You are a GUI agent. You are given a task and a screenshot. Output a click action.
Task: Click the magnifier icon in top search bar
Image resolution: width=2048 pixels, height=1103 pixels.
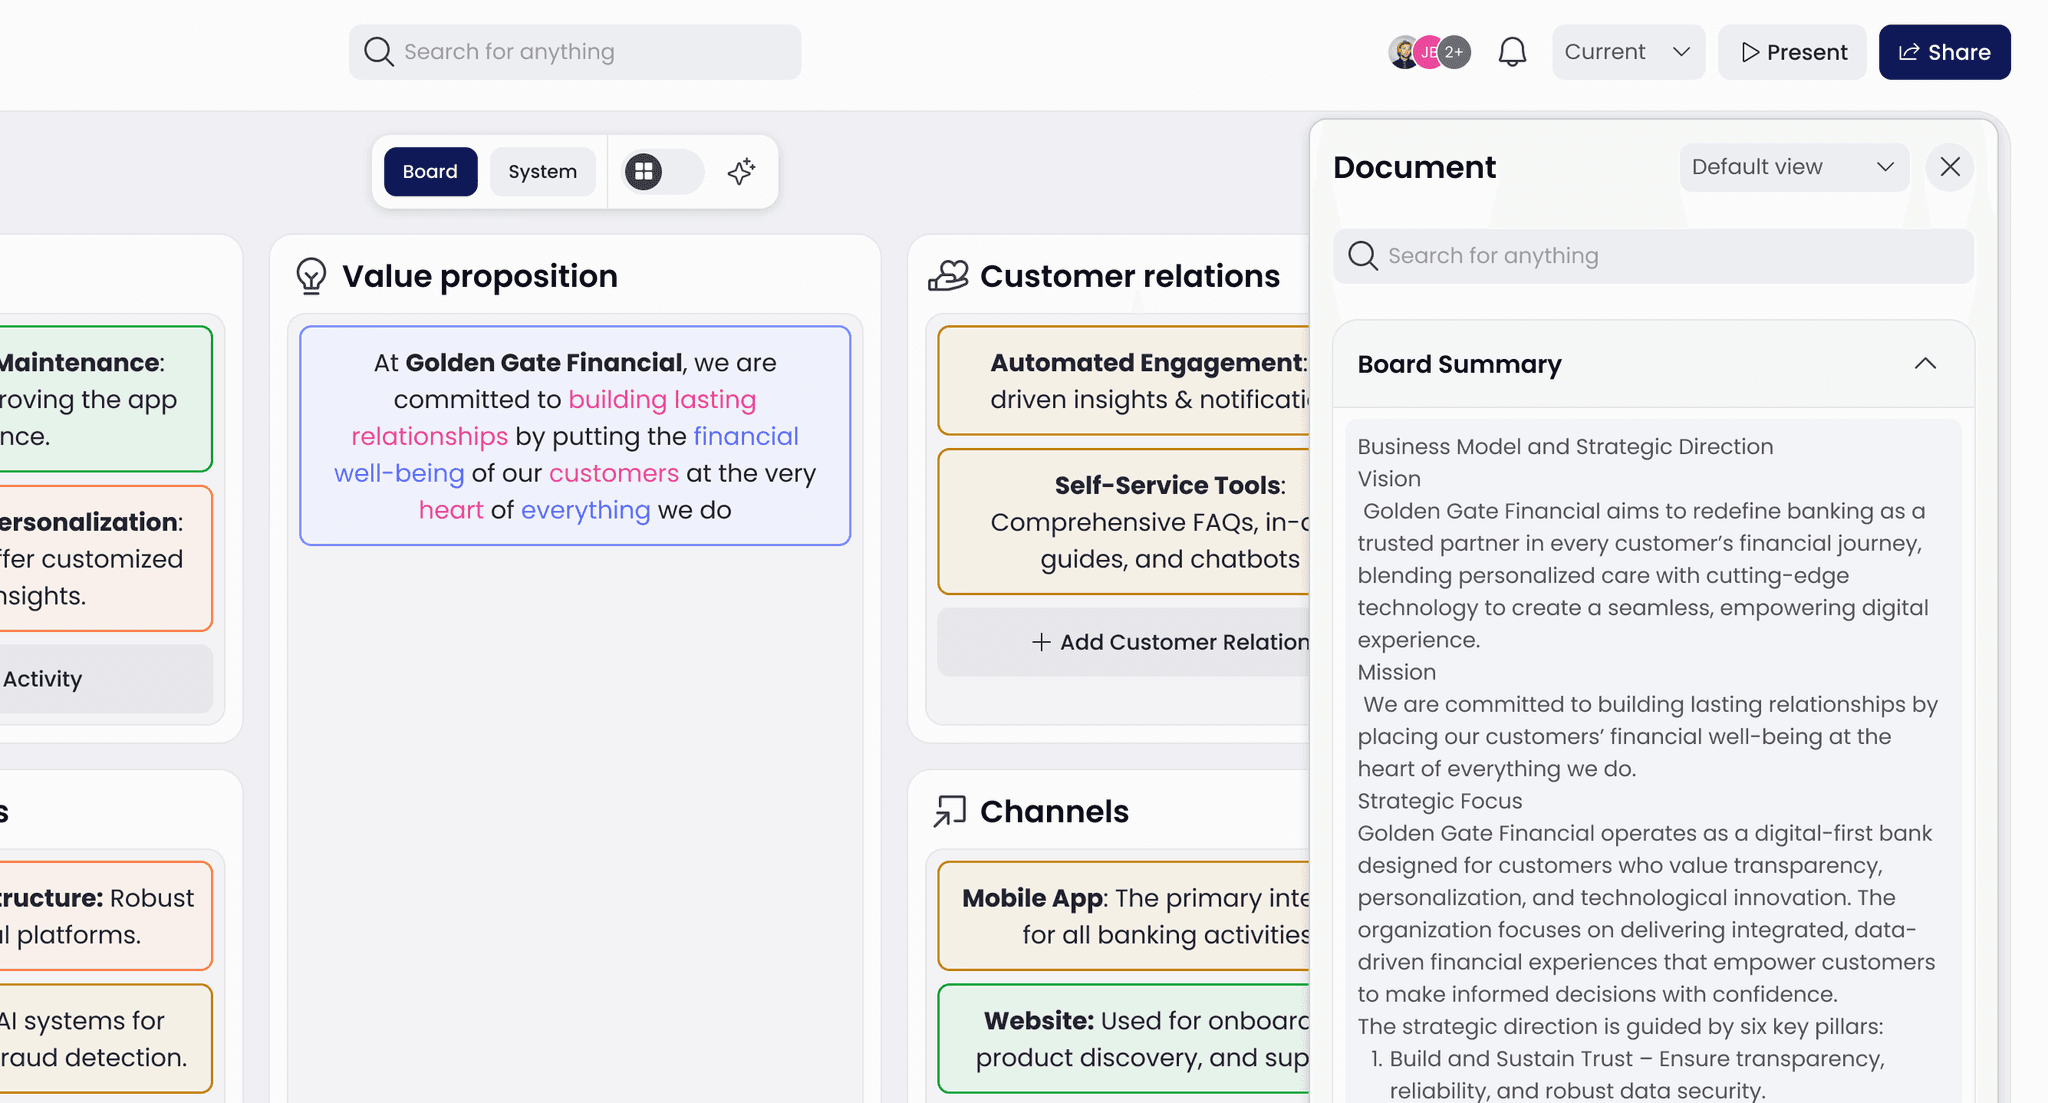378,52
